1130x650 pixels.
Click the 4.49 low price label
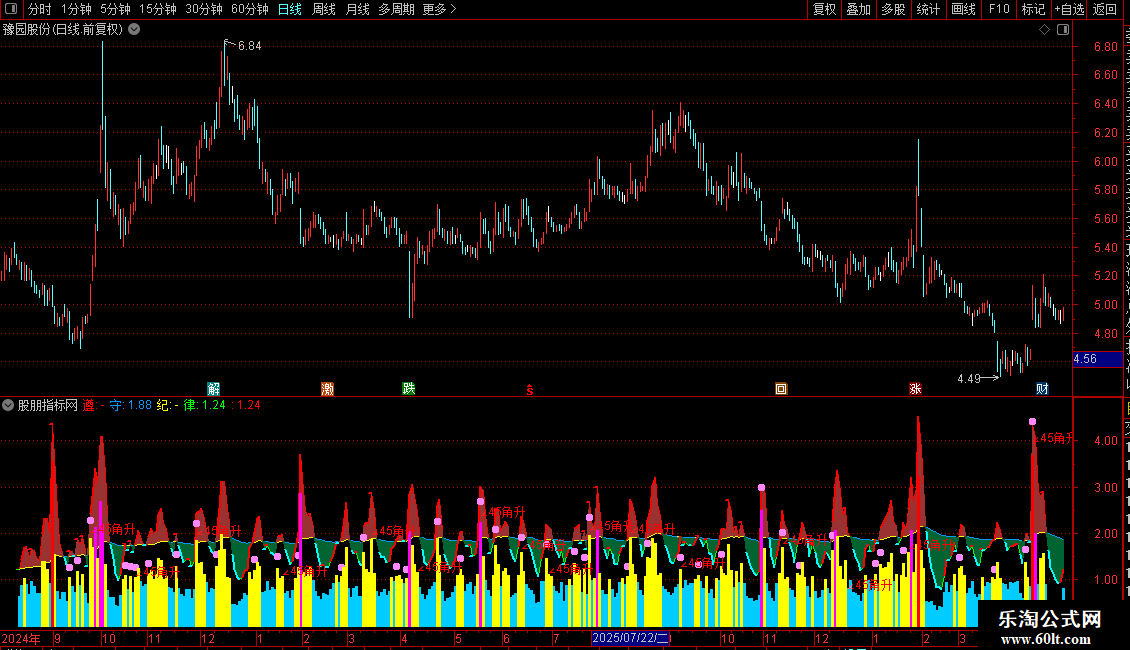coord(969,379)
